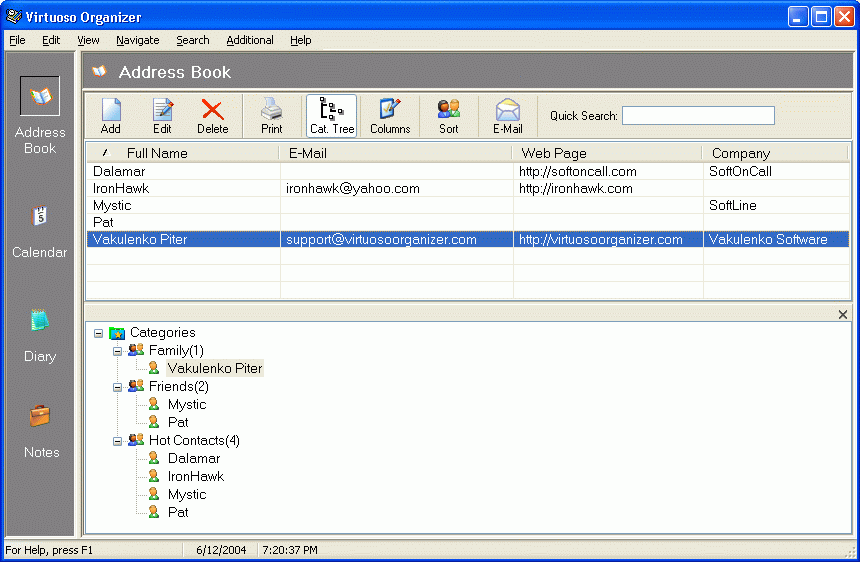Click the Virtuoso Organizer title bar icon
This screenshot has width=860, height=562.
(x=14, y=16)
